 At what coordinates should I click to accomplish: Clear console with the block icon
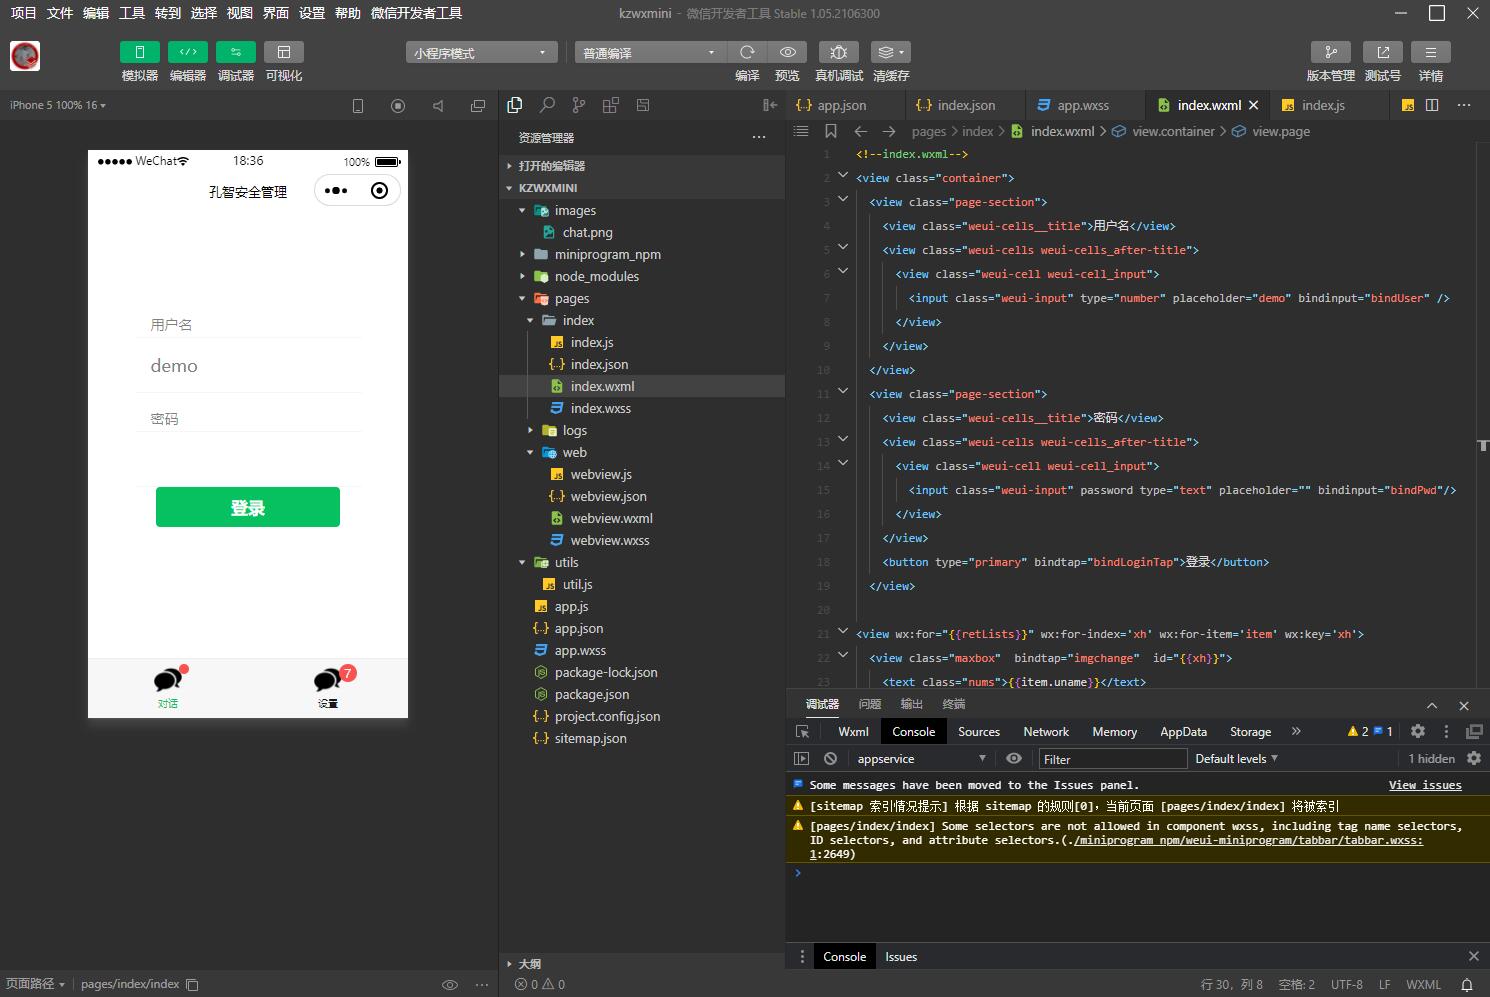830,759
